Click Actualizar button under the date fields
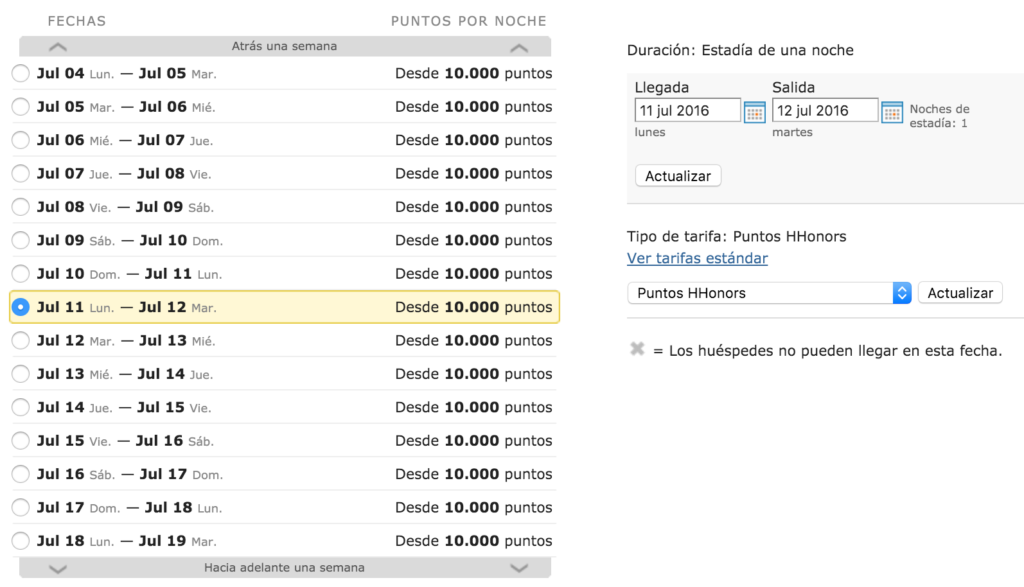 point(678,176)
